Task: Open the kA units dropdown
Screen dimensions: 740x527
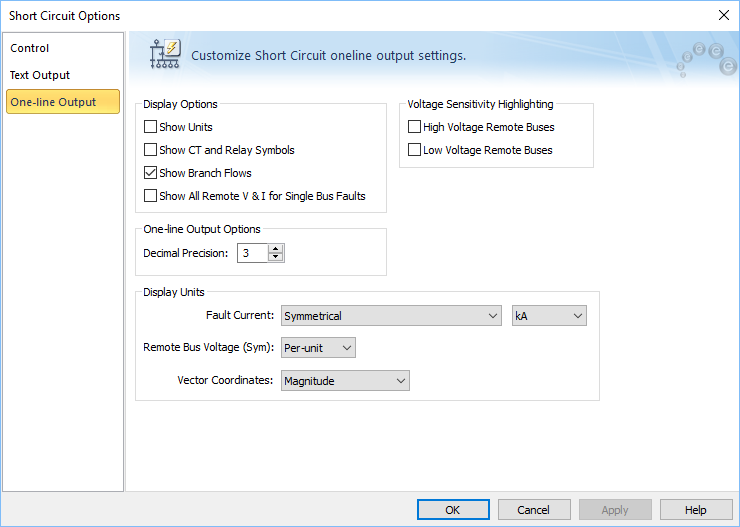Action: [x=549, y=316]
